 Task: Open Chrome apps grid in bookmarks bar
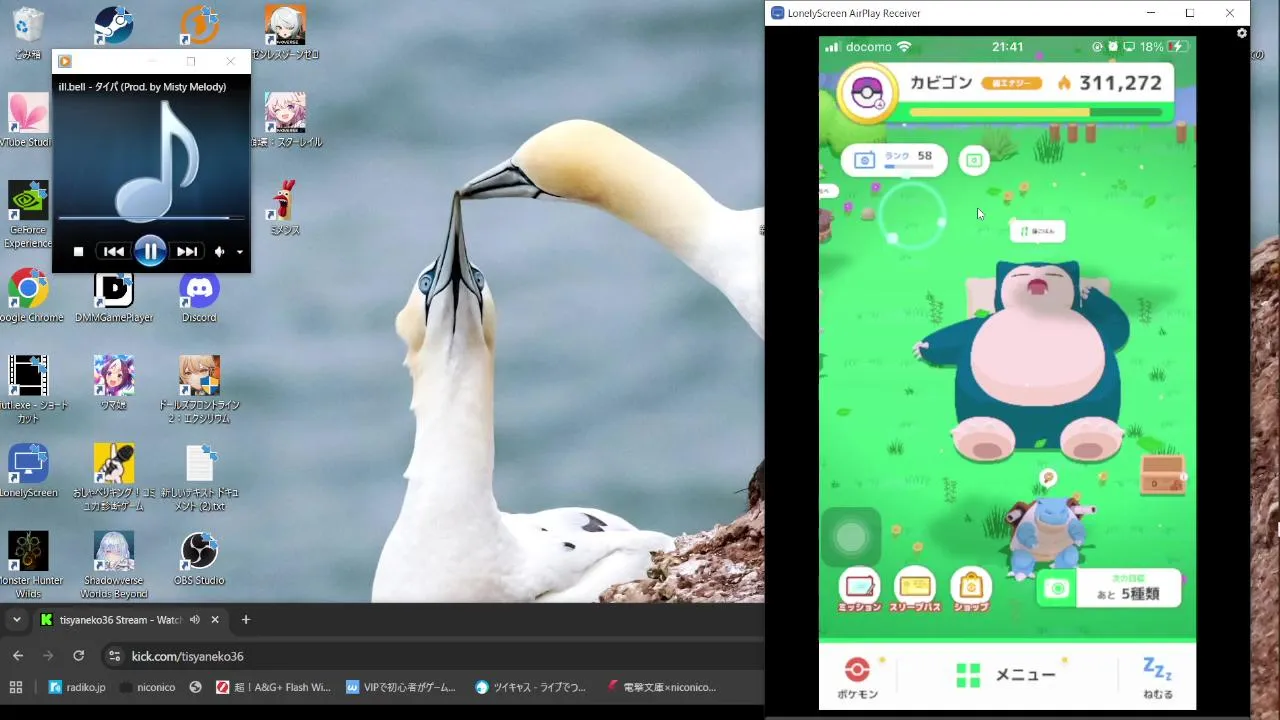point(16,687)
